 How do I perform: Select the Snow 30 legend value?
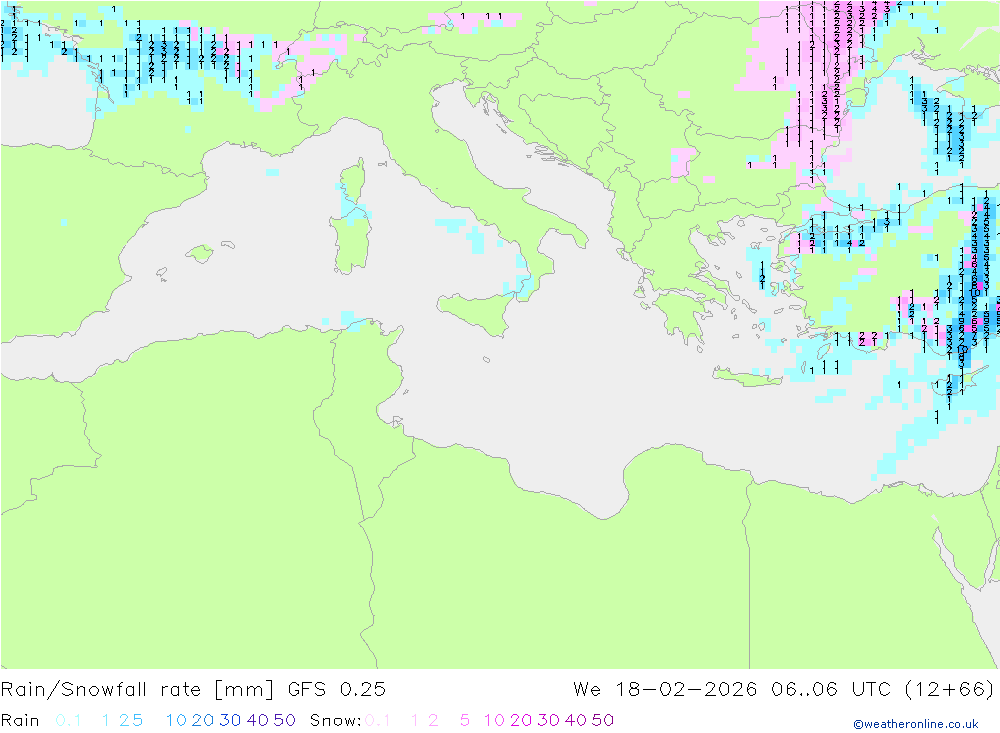tap(548, 720)
